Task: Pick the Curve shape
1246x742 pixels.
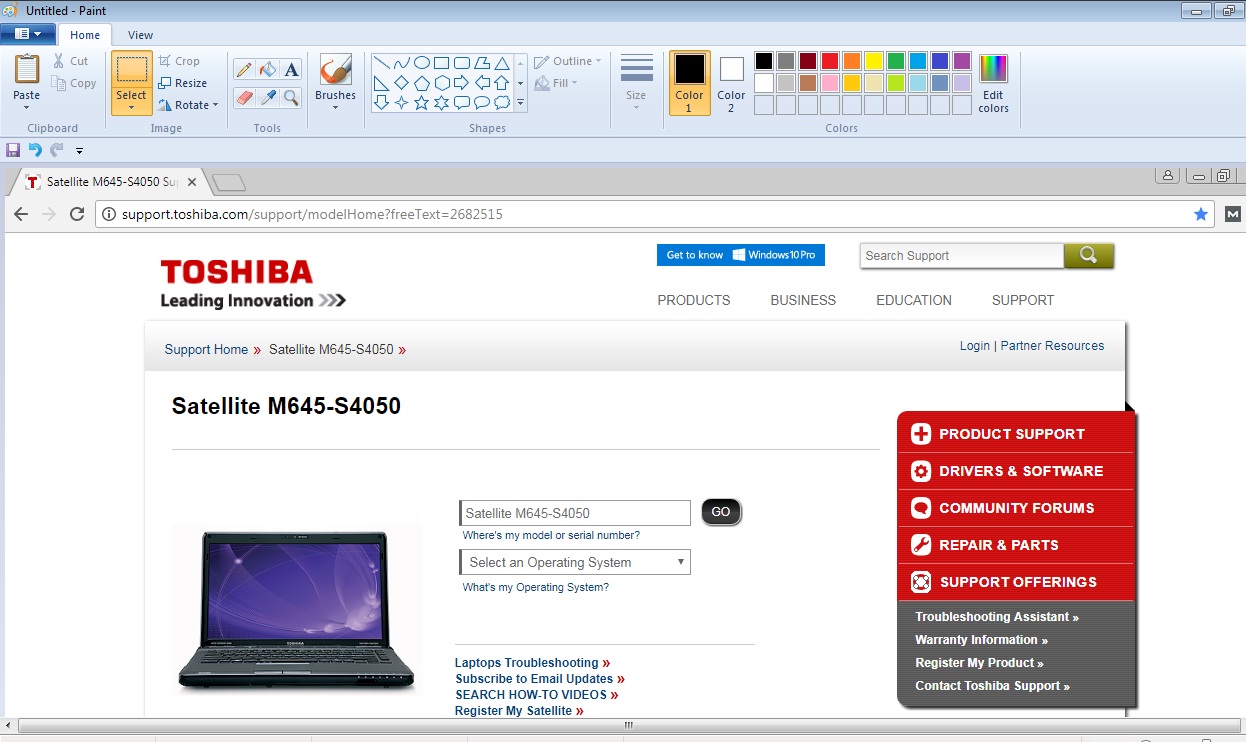Action: [x=402, y=63]
